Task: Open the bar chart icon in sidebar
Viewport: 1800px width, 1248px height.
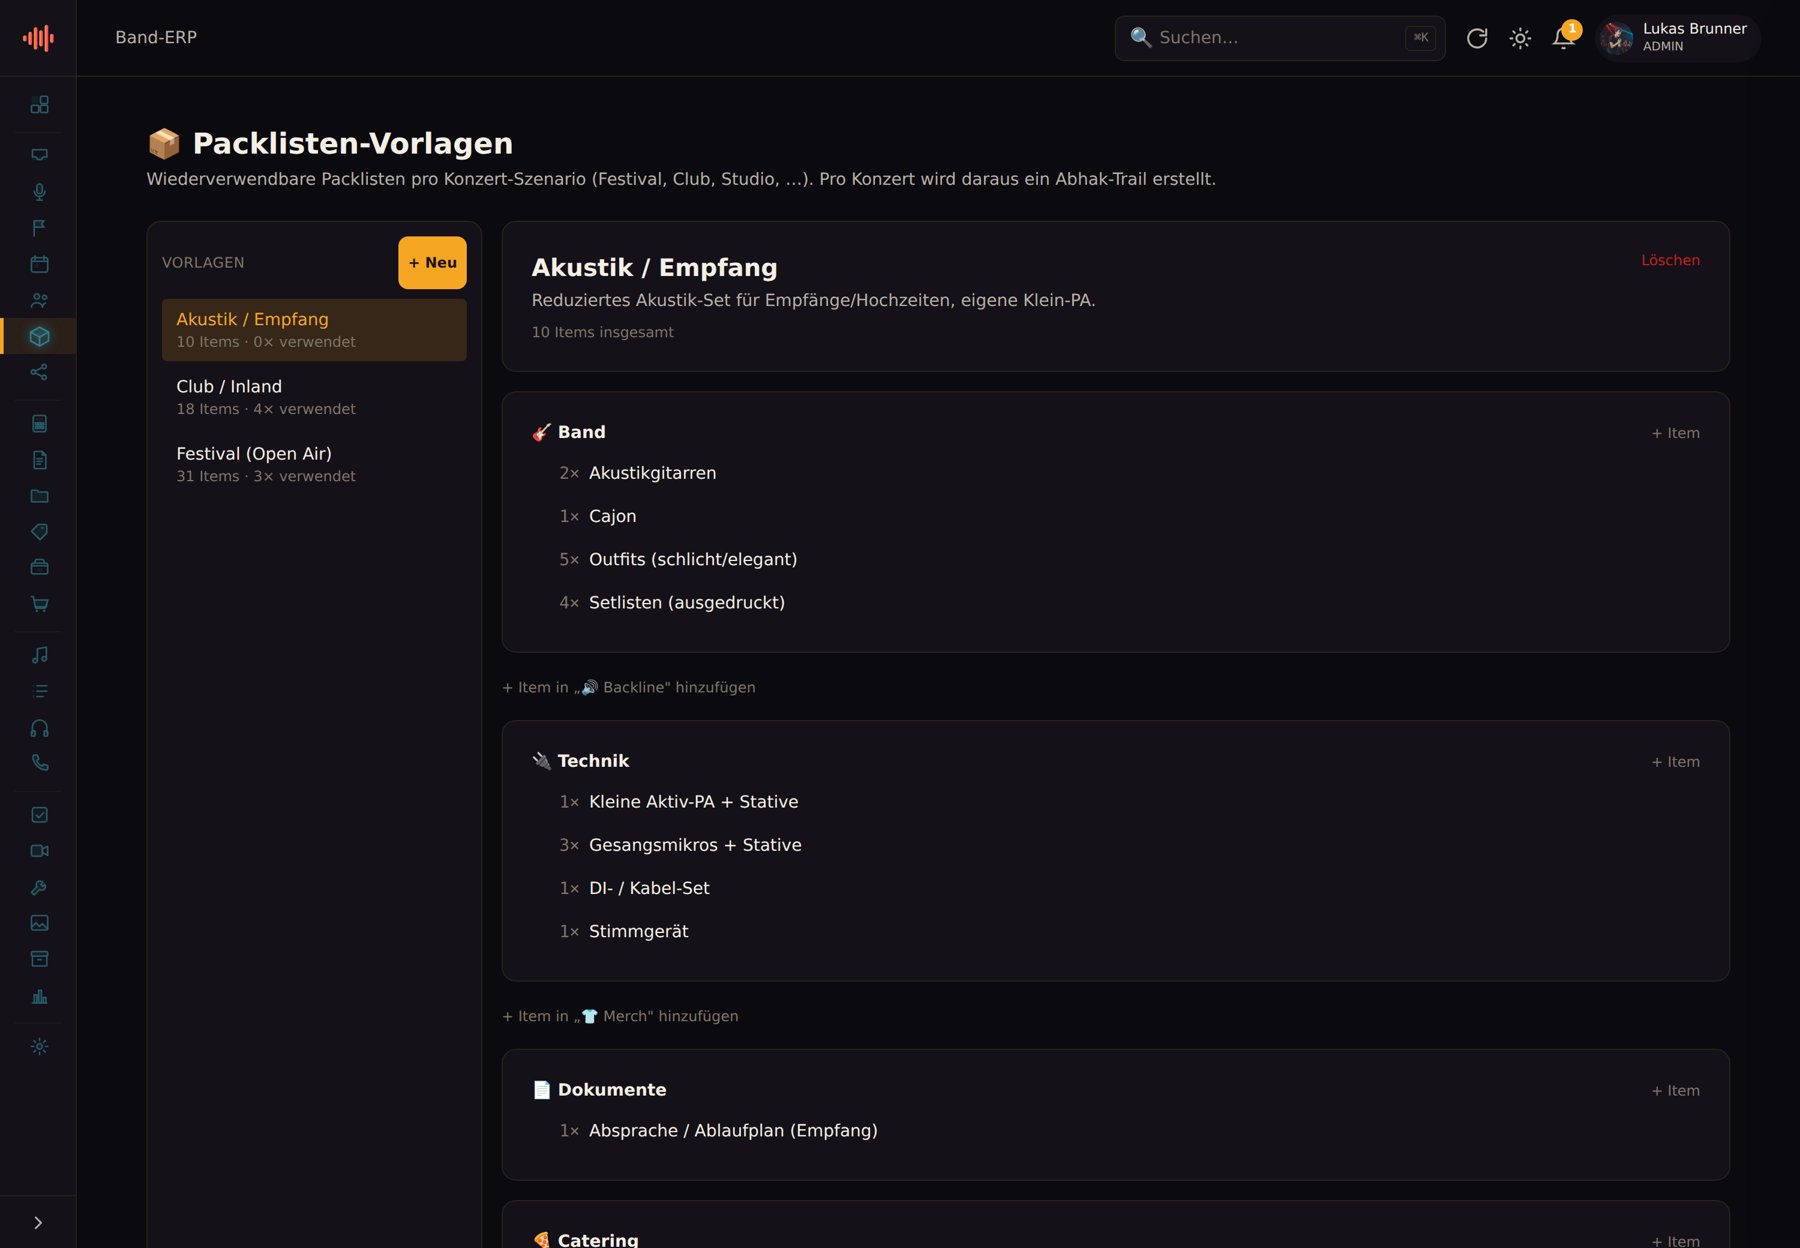Action: (x=39, y=996)
